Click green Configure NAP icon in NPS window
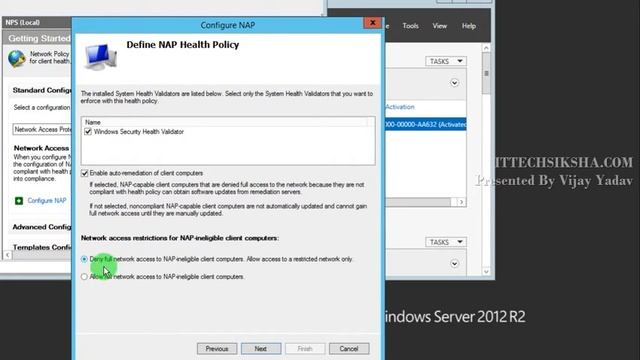 [19, 200]
